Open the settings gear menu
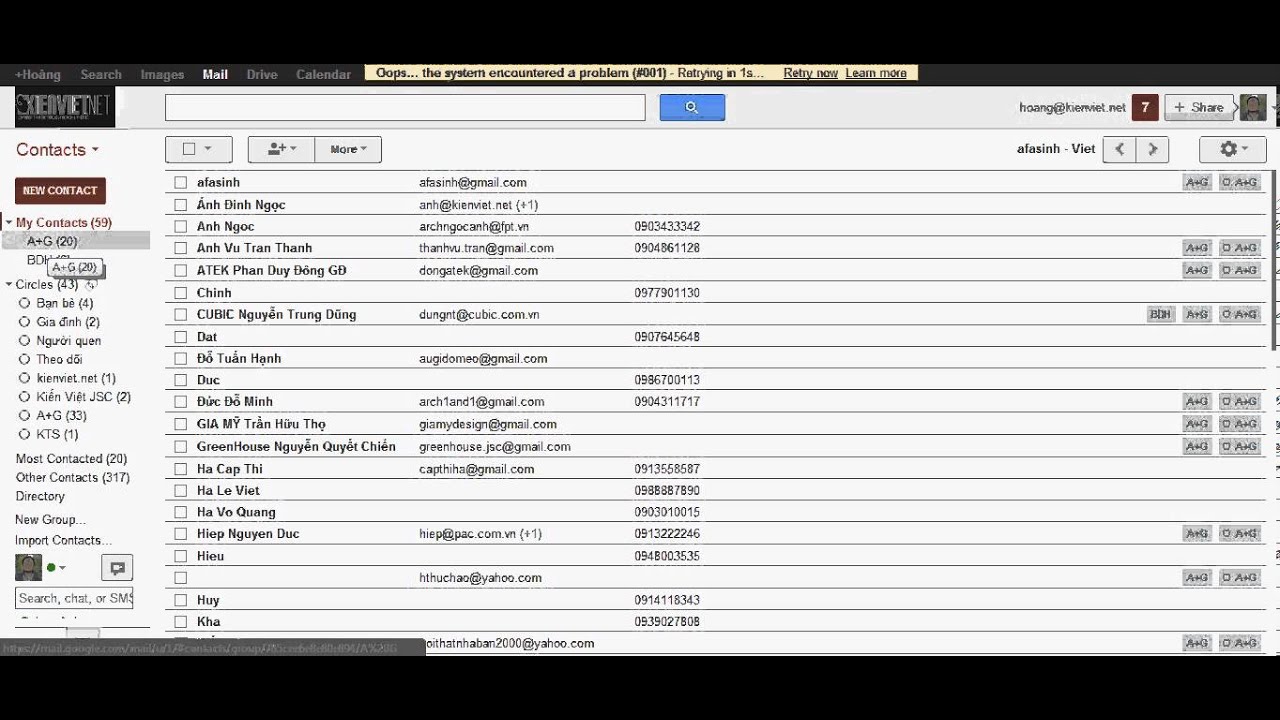Screen dimensions: 1280x720 coord(1234,149)
